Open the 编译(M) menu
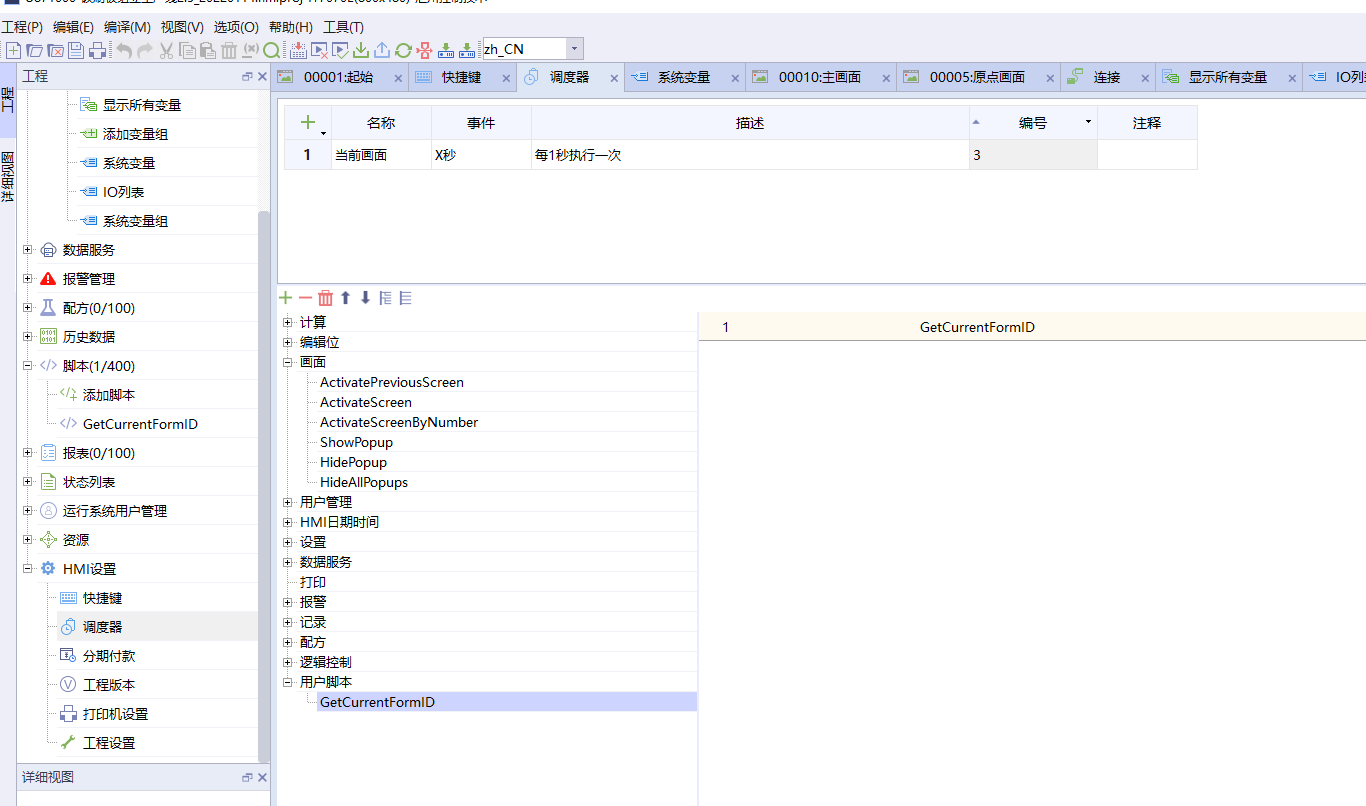Screen dimensions: 1366x806 point(127,27)
